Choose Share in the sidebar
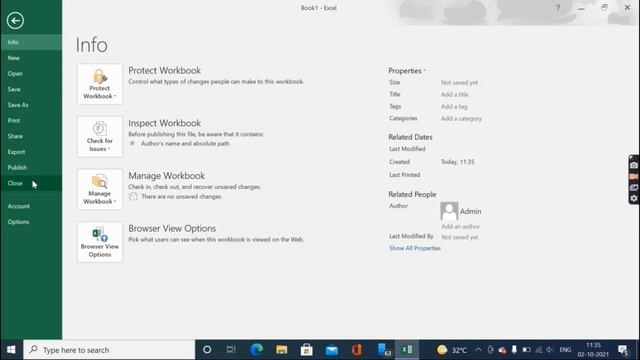640x360 pixels. [31, 136]
